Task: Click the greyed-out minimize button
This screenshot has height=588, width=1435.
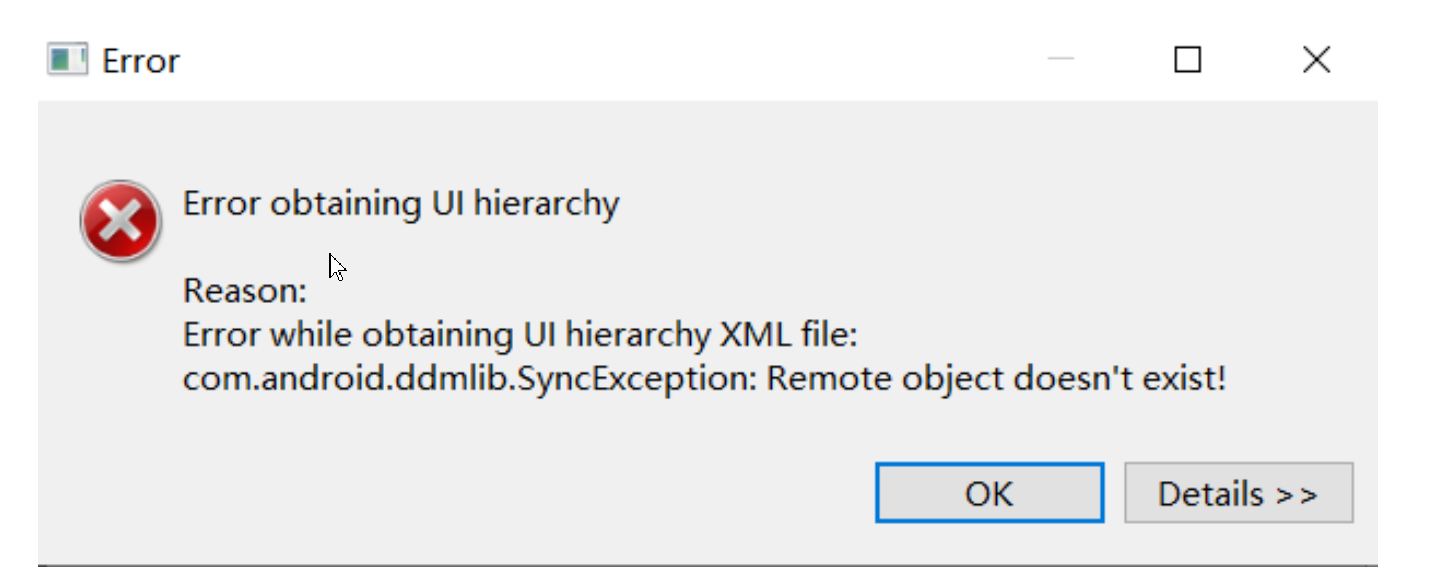Action: [1060, 60]
